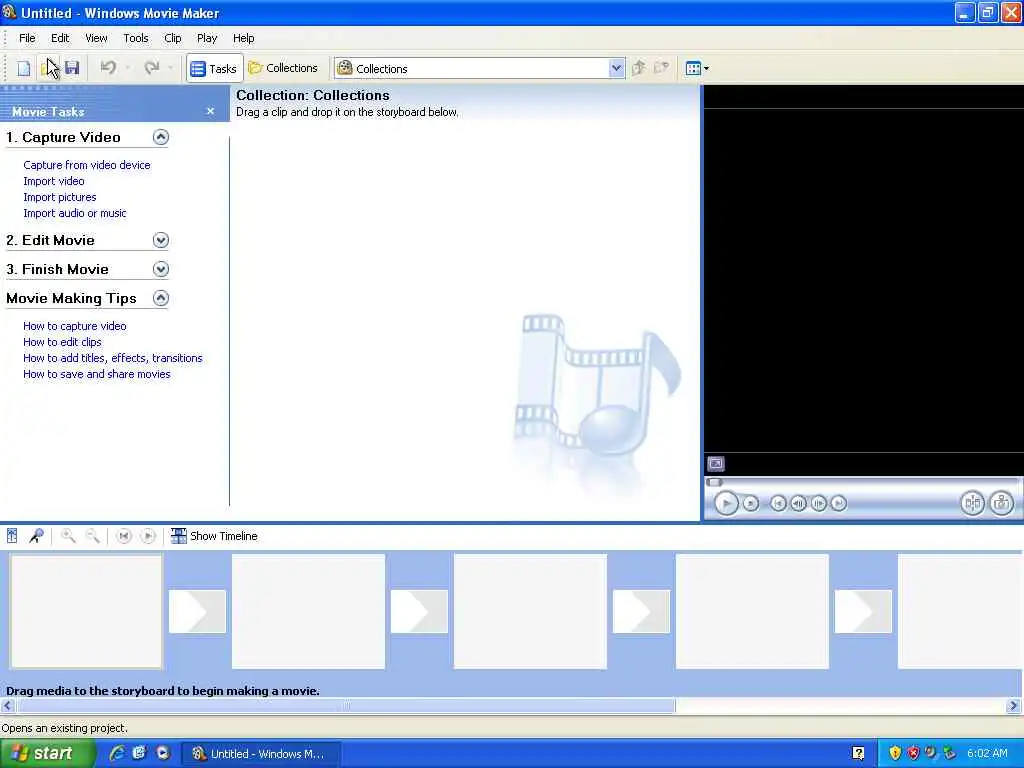Close the Movie Tasks pane
The width and height of the screenshot is (1024, 768).
pos(210,112)
